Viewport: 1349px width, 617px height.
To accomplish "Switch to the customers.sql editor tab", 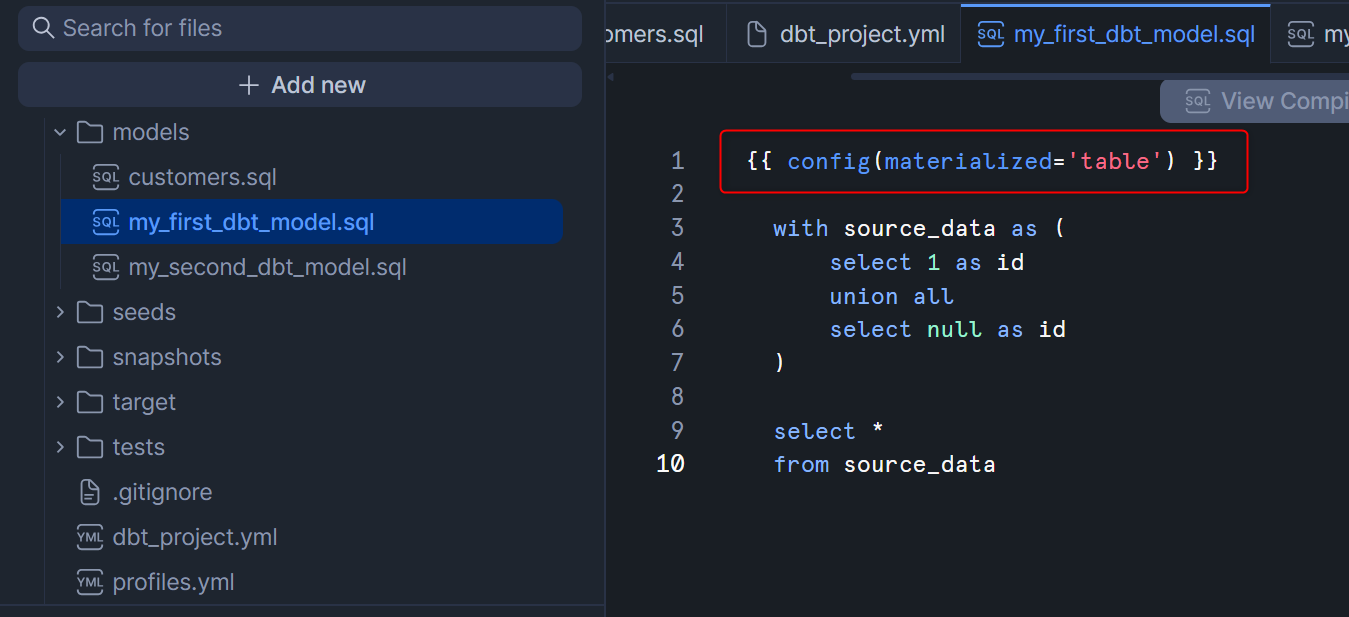I will [665, 35].
